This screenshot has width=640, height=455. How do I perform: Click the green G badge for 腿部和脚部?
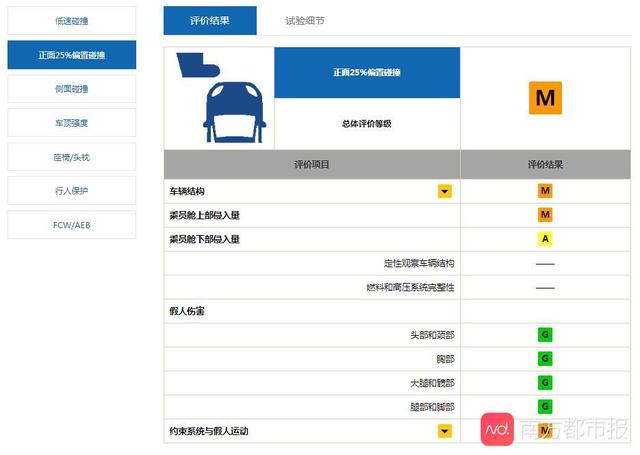click(x=545, y=407)
